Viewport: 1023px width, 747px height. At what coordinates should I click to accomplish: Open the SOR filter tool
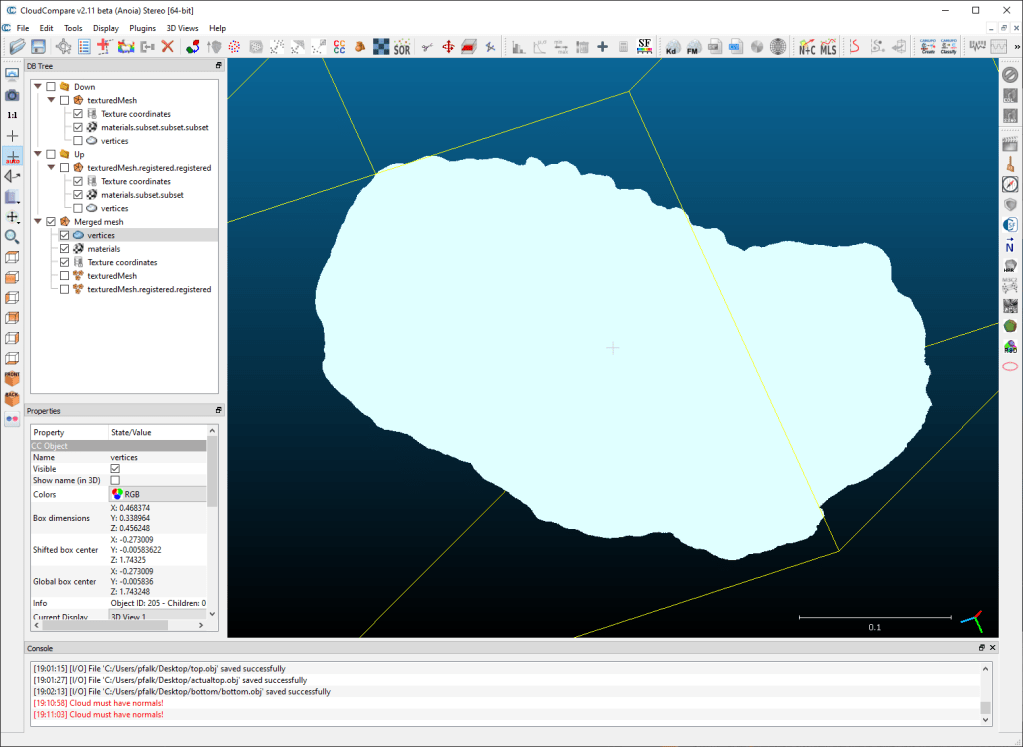click(x=401, y=47)
